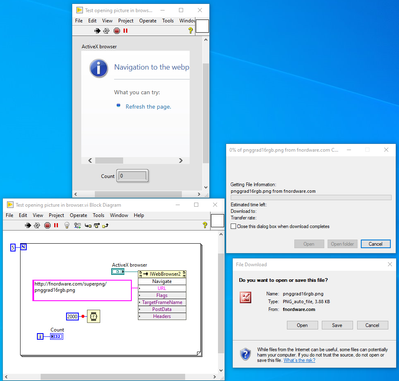Open Operate menu in Block Diagram window
399x381 pixels.
click(x=78, y=215)
